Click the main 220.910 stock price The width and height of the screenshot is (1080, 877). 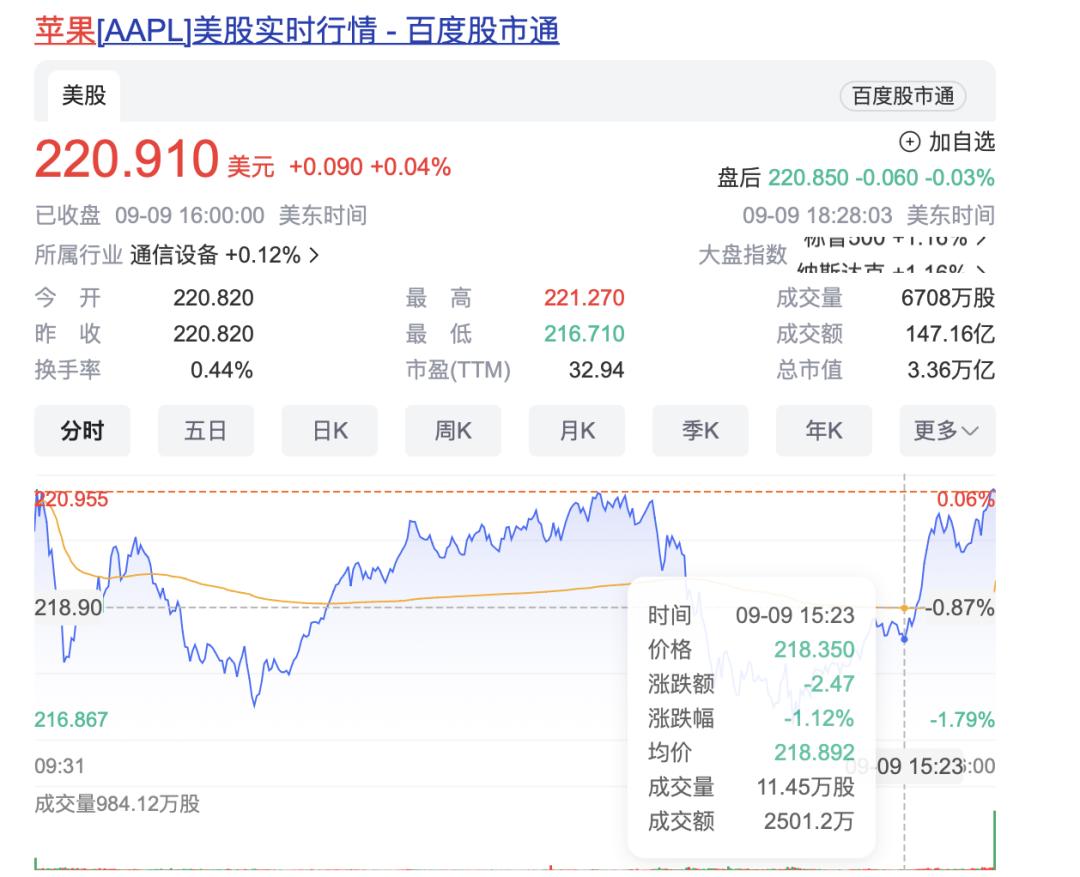click(126, 160)
